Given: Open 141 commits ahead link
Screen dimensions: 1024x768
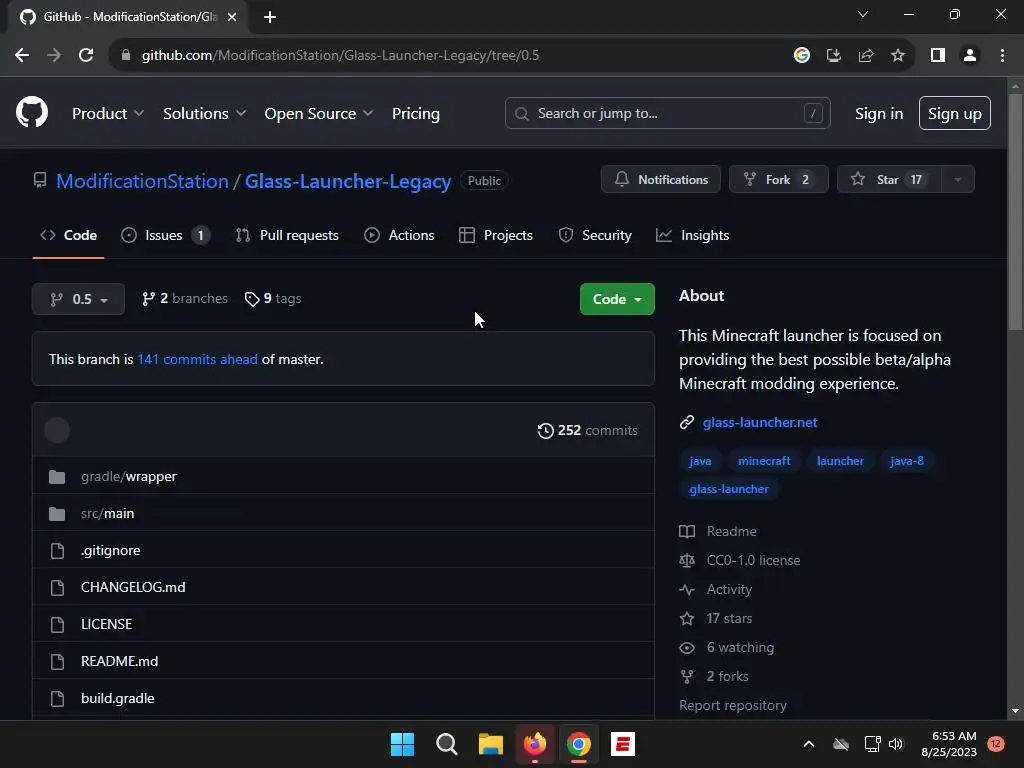Looking at the screenshot, I should [x=197, y=359].
